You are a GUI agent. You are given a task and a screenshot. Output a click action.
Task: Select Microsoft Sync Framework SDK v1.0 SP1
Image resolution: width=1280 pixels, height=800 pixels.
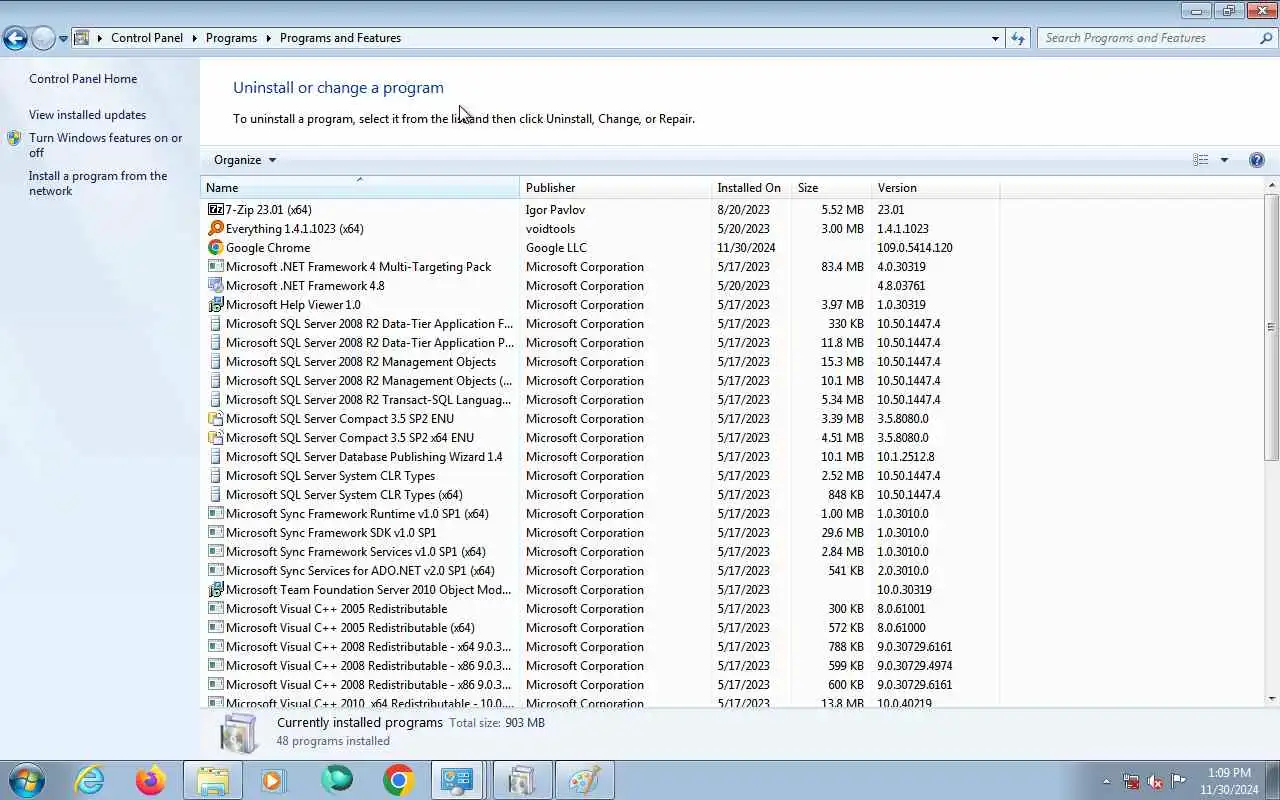(331, 533)
